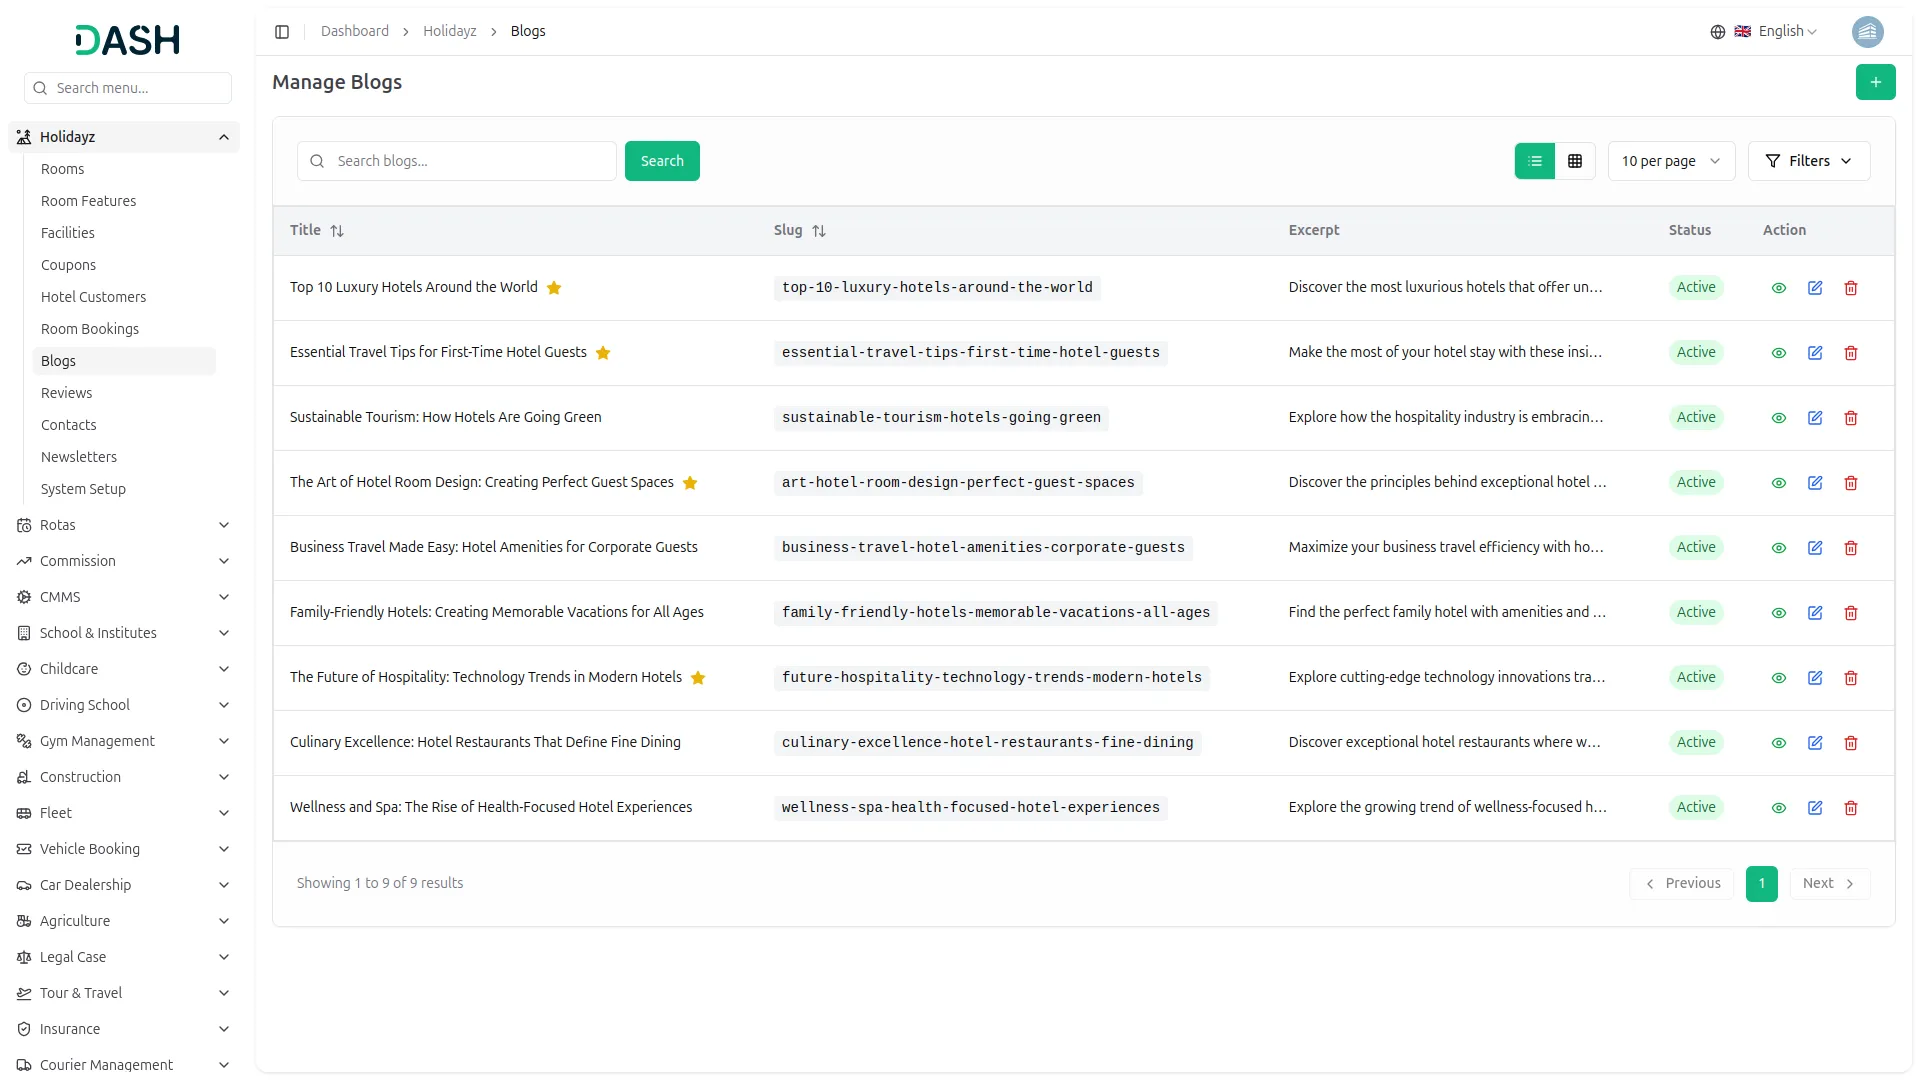1920x1080 pixels.
Task: Edit the Culinary Excellence blog entry
Action: point(1814,743)
